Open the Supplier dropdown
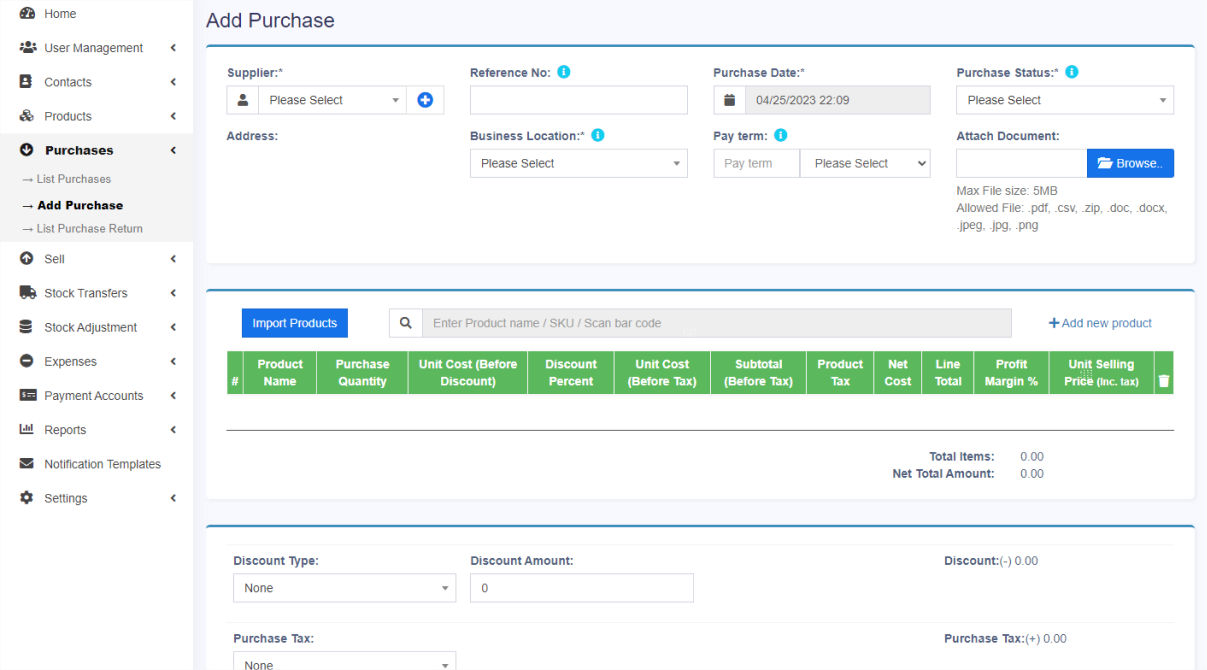The width and height of the screenshot is (1207, 670). [331, 100]
